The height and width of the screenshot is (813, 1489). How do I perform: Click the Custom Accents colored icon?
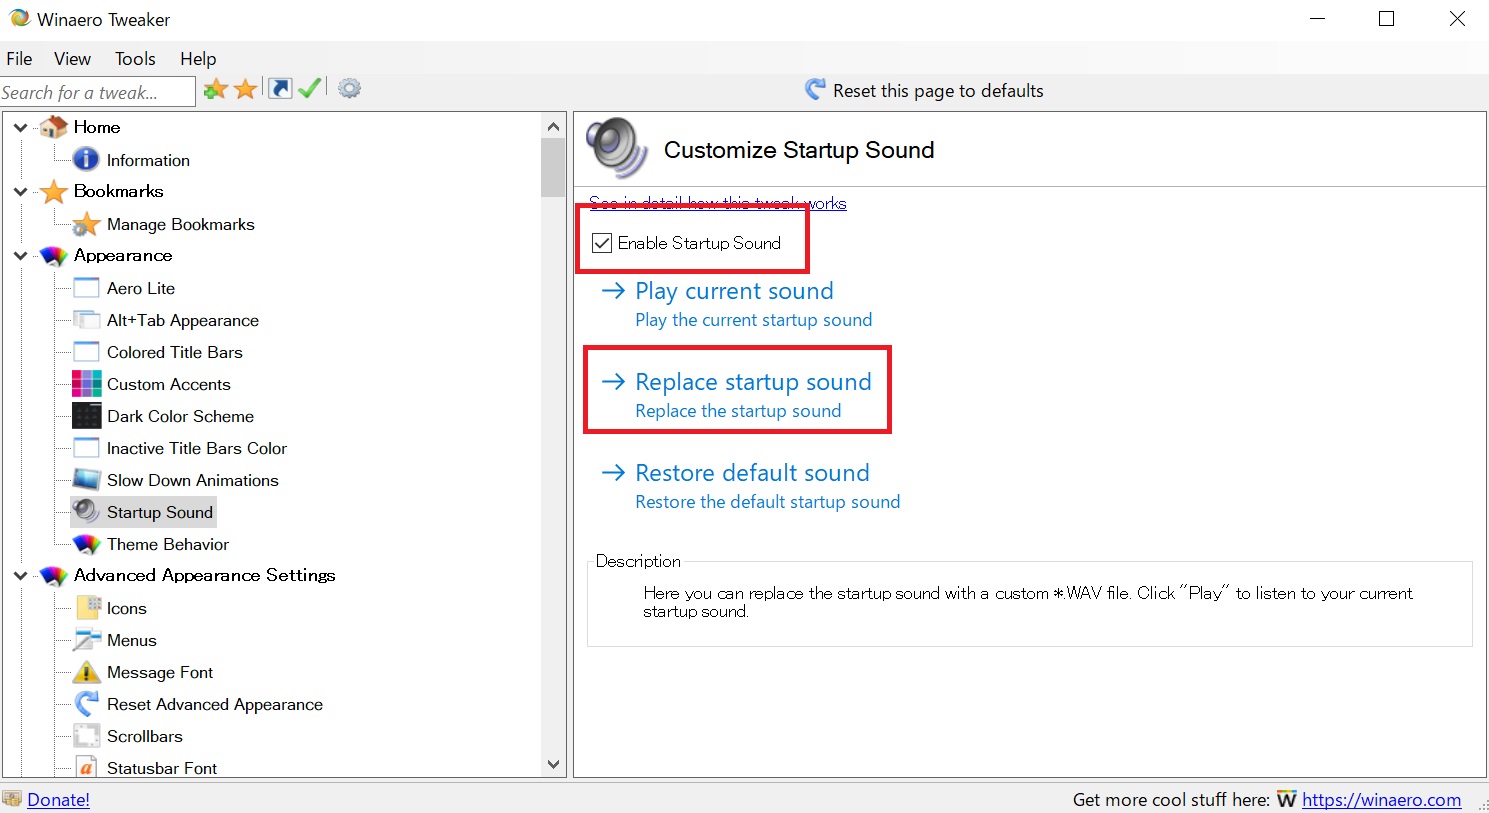[87, 384]
